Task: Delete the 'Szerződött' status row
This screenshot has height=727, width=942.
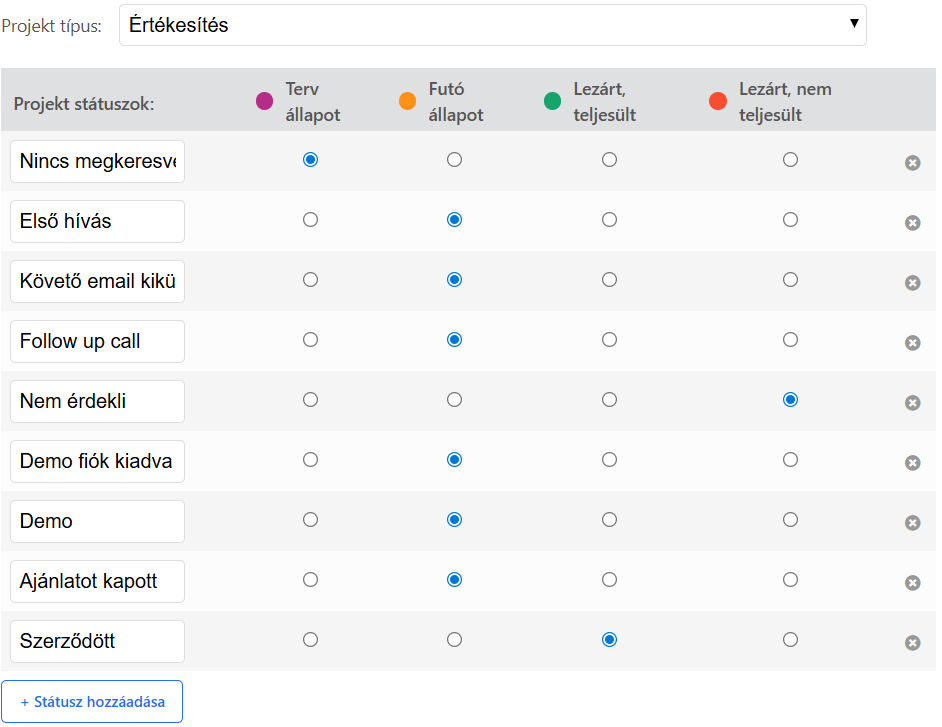Action: (x=912, y=643)
